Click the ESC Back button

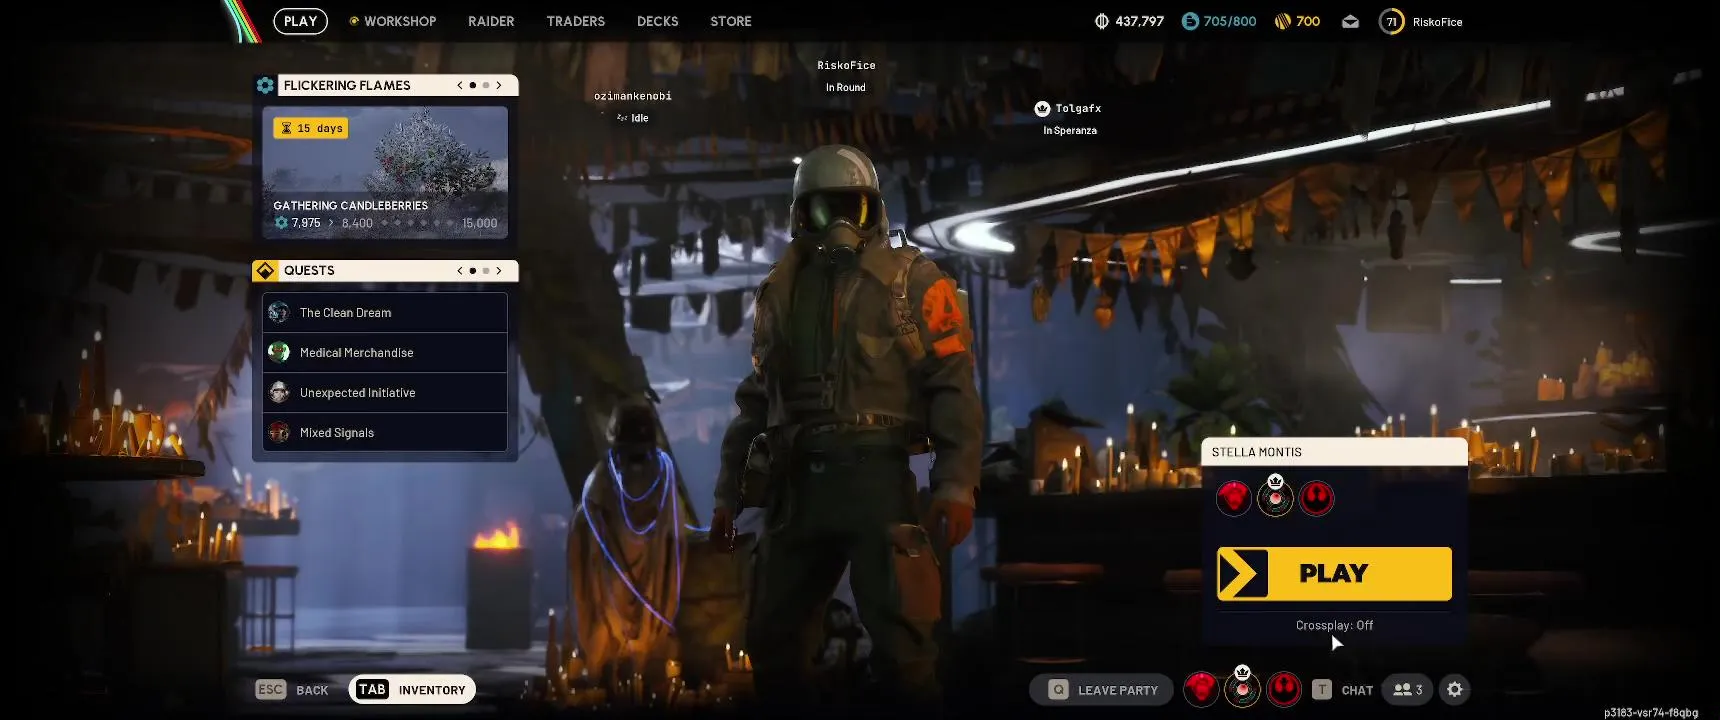(292, 689)
